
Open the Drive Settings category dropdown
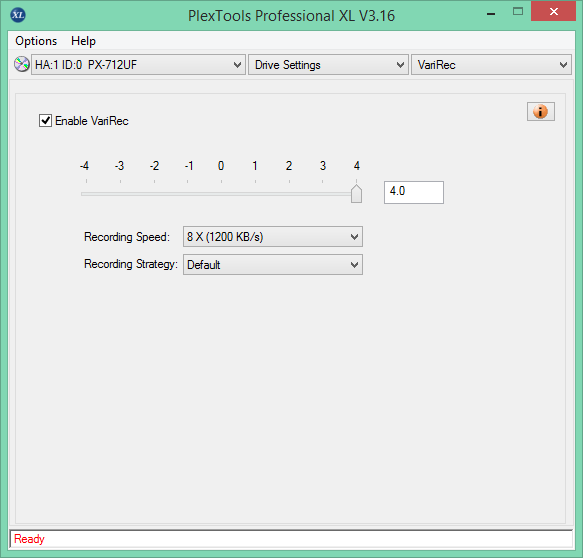(328, 65)
